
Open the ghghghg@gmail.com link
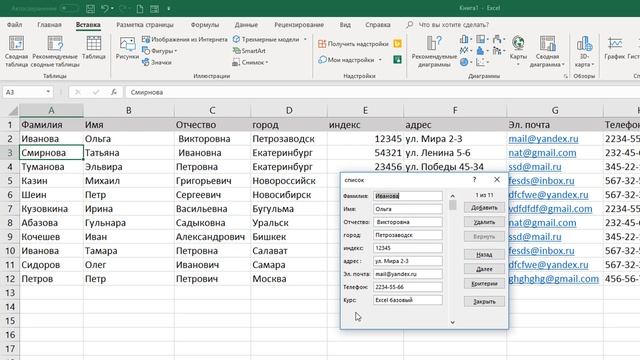tap(553, 279)
